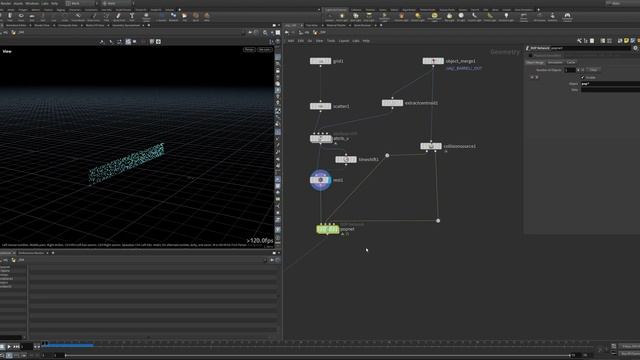This screenshot has height=360, width=640.
Task: Select the Portal Light shelf tool
Action: click(x=490, y=16)
